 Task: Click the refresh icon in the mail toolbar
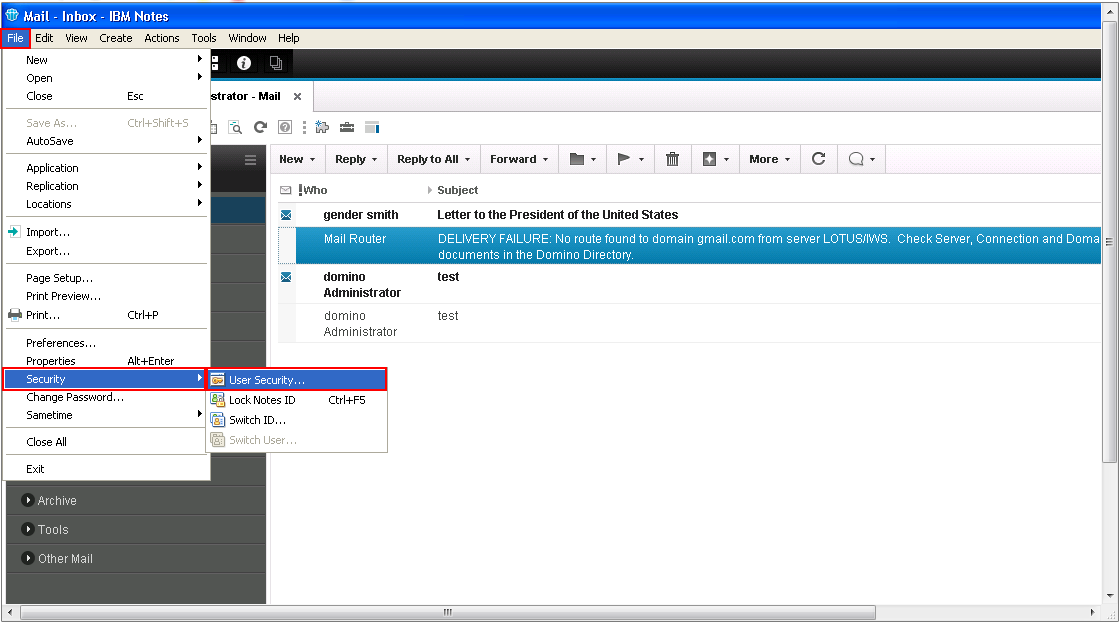pos(818,158)
